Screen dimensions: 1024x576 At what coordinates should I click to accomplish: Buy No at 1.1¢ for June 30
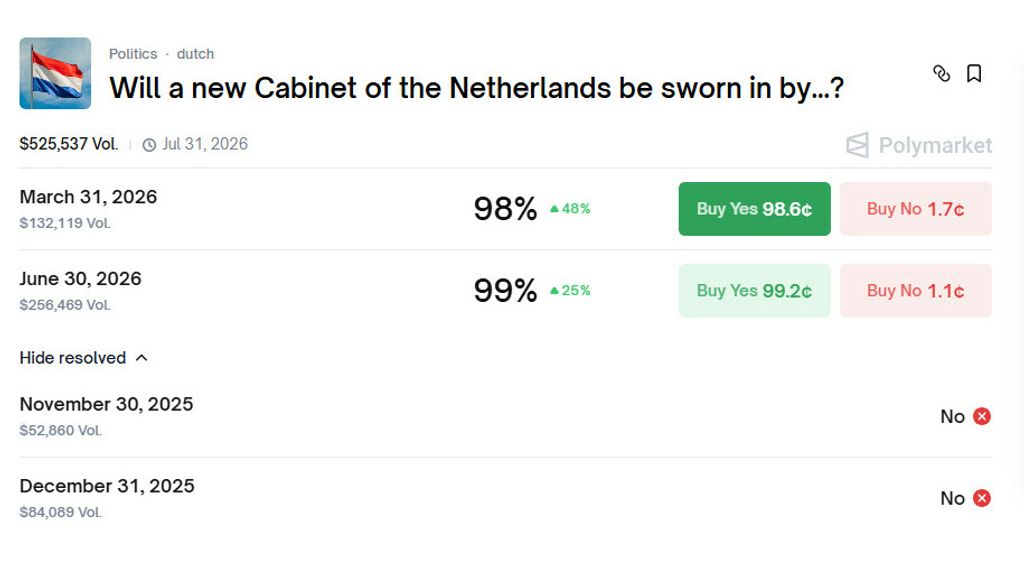[x=915, y=291]
